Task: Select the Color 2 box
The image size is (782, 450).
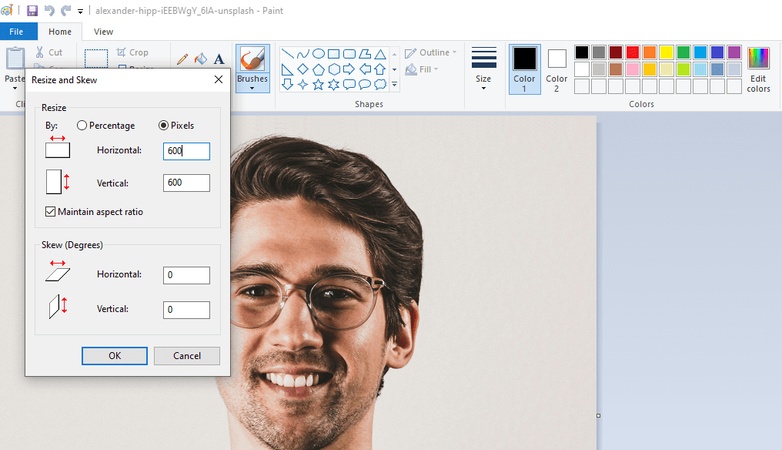Action: 557,69
